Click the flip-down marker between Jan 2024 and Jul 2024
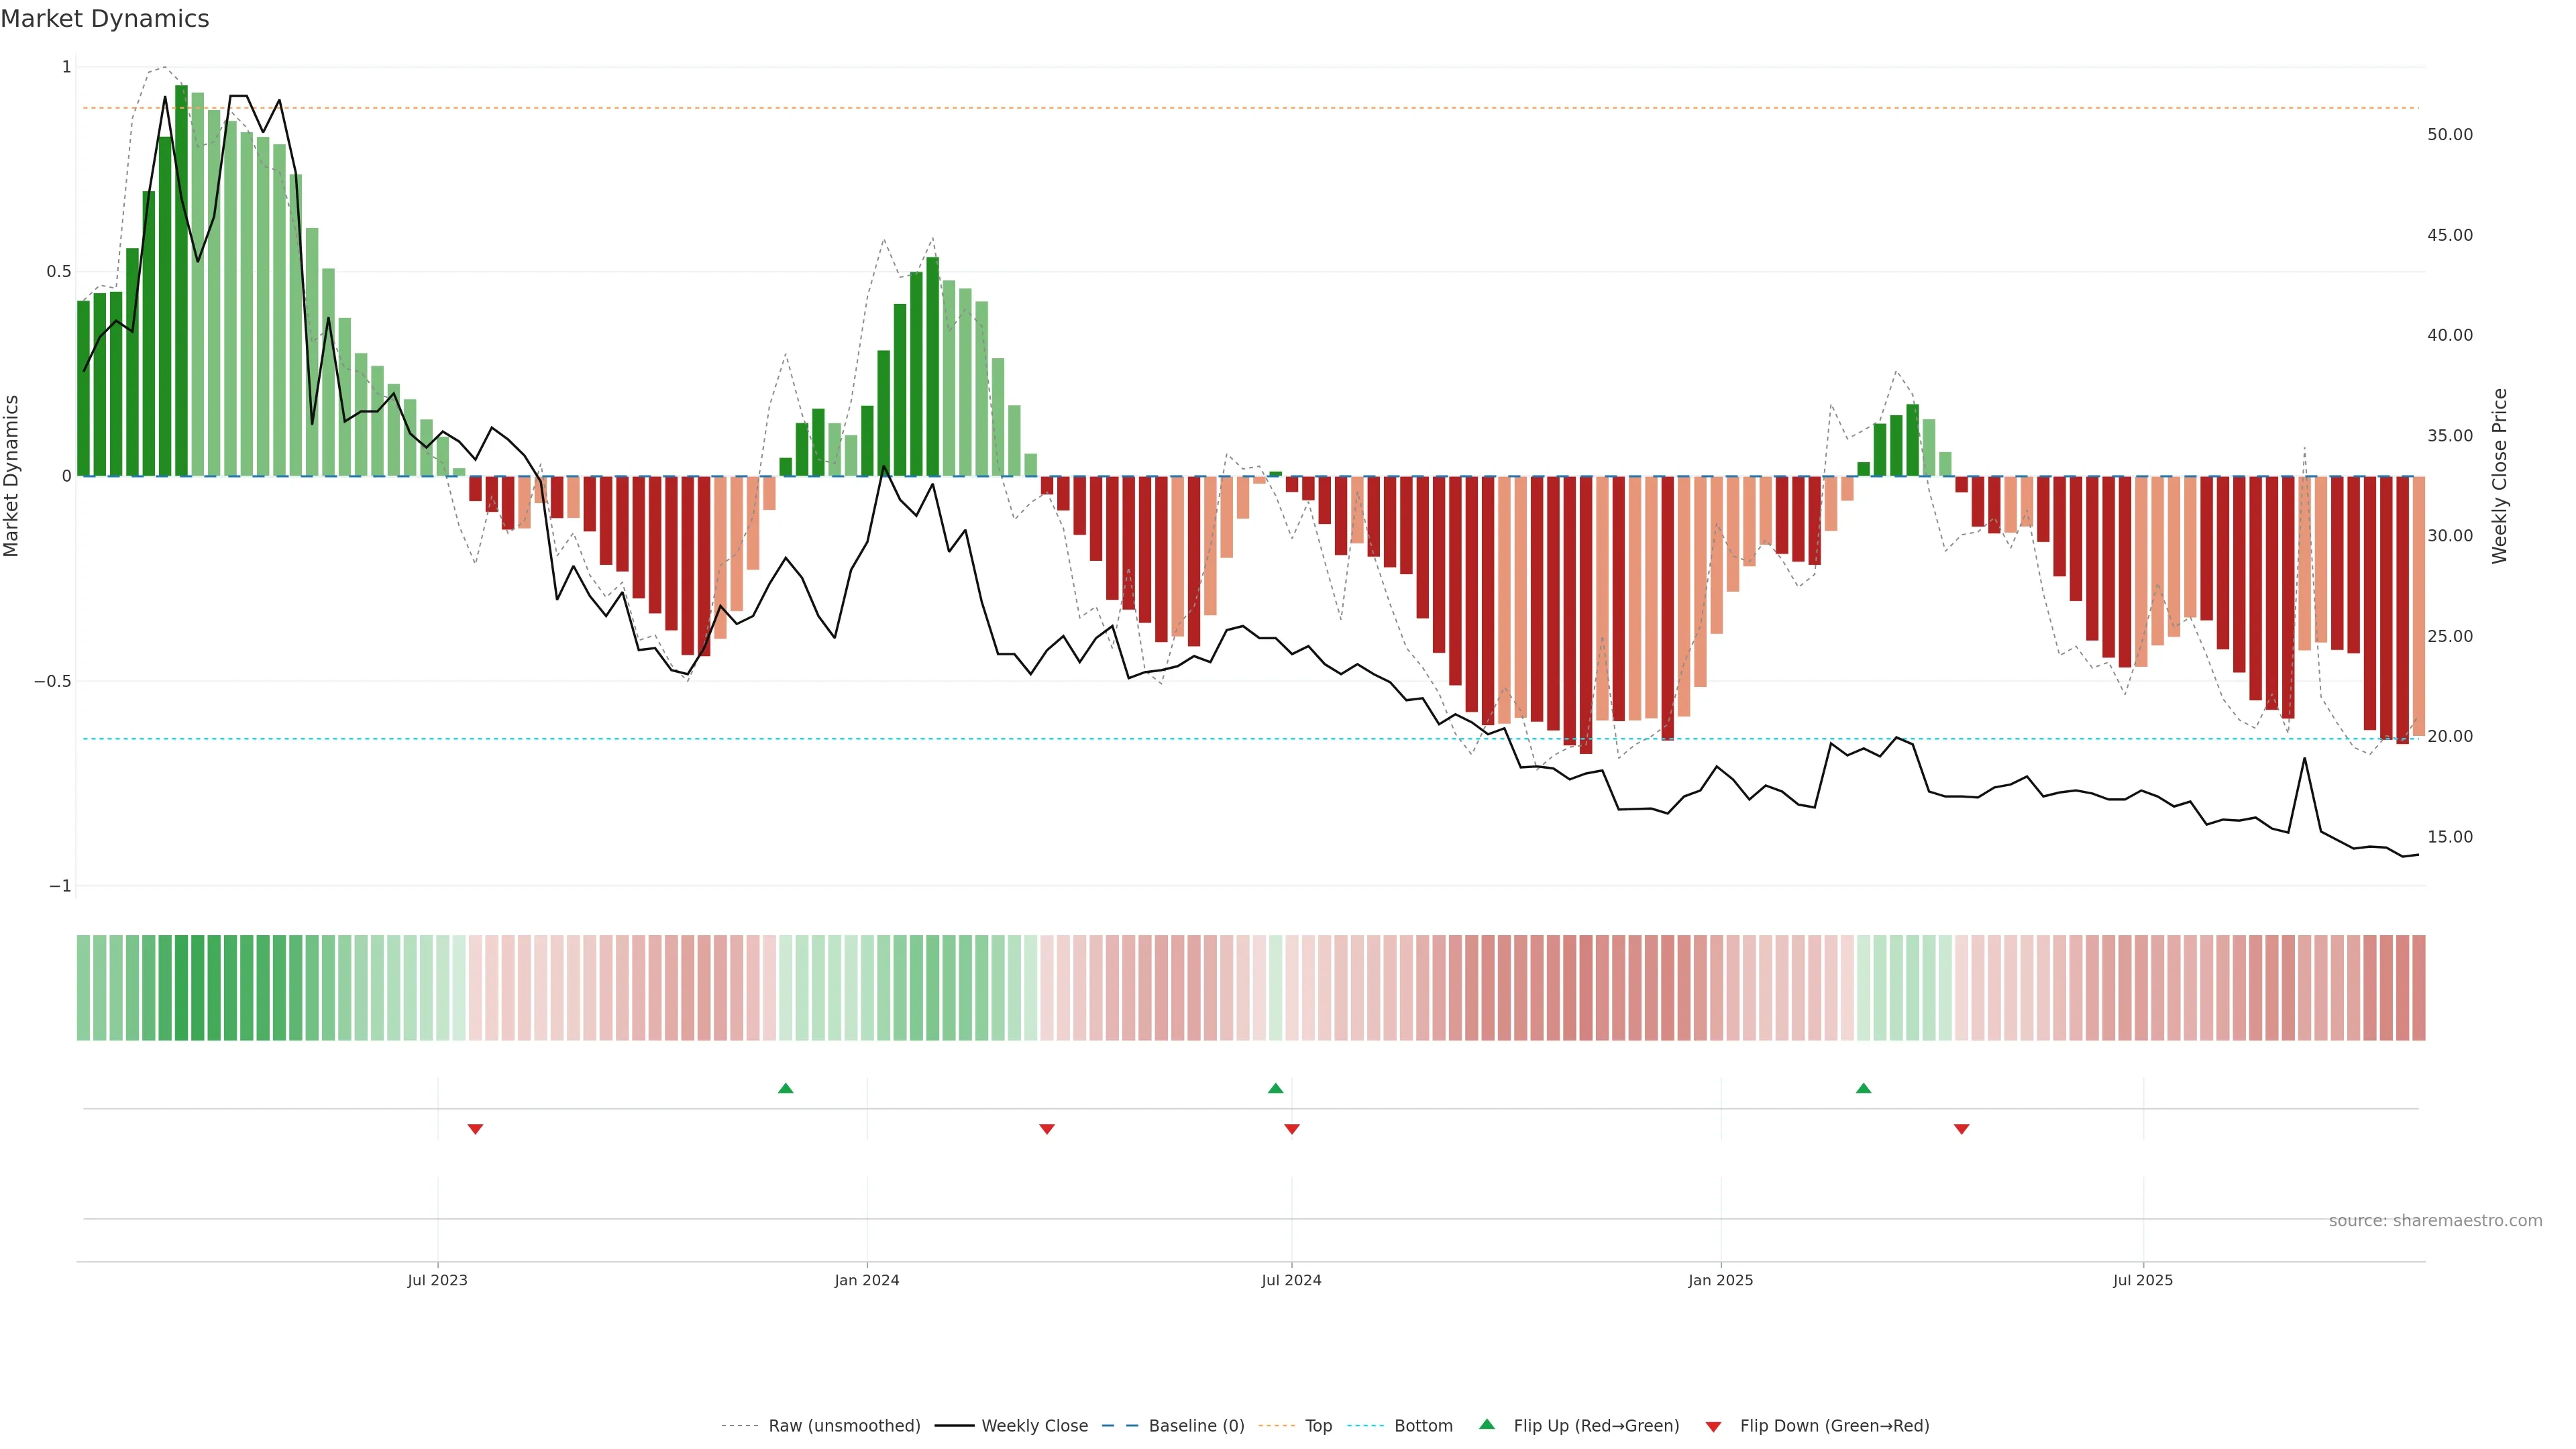This screenshot has height=1449, width=2576. click(1047, 1129)
